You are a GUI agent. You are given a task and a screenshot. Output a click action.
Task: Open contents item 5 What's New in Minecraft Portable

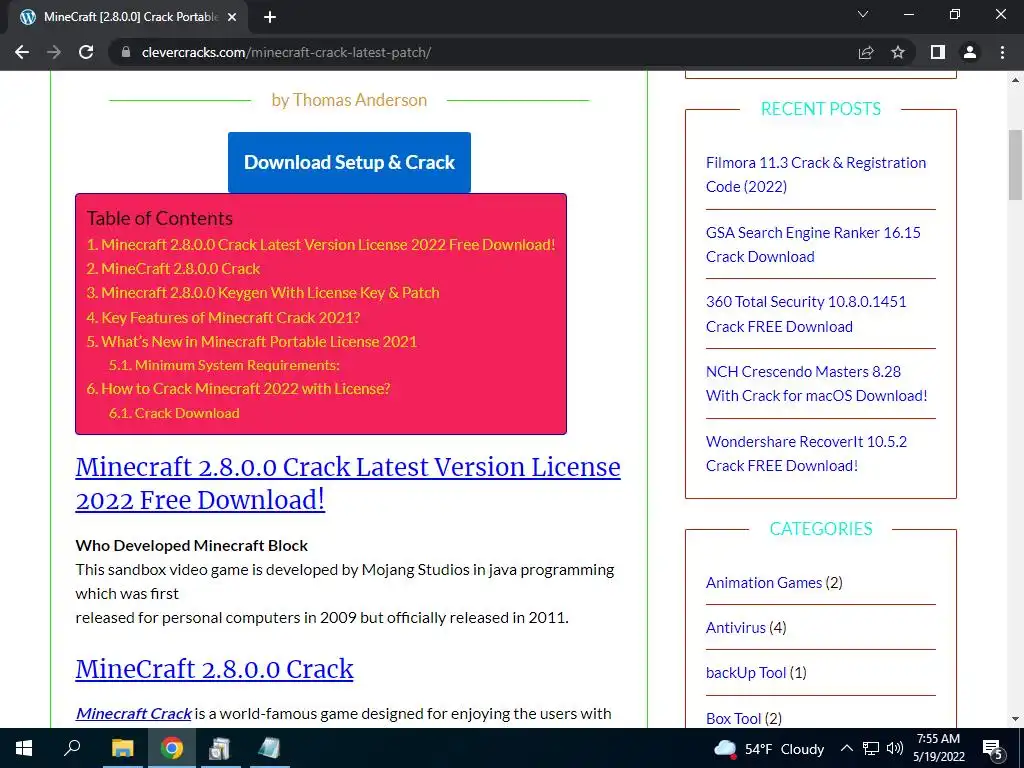click(x=251, y=342)
